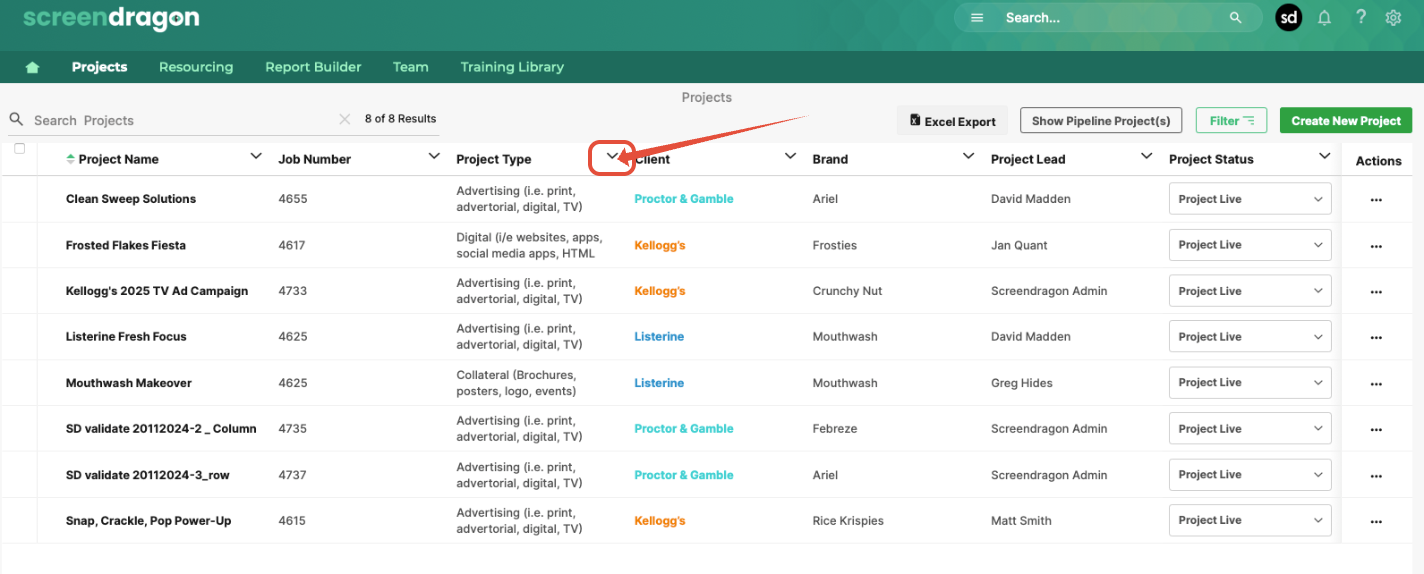Click brand cell Febreze
Viewport: 1424px width, 574px height.
tap(835, 429)
